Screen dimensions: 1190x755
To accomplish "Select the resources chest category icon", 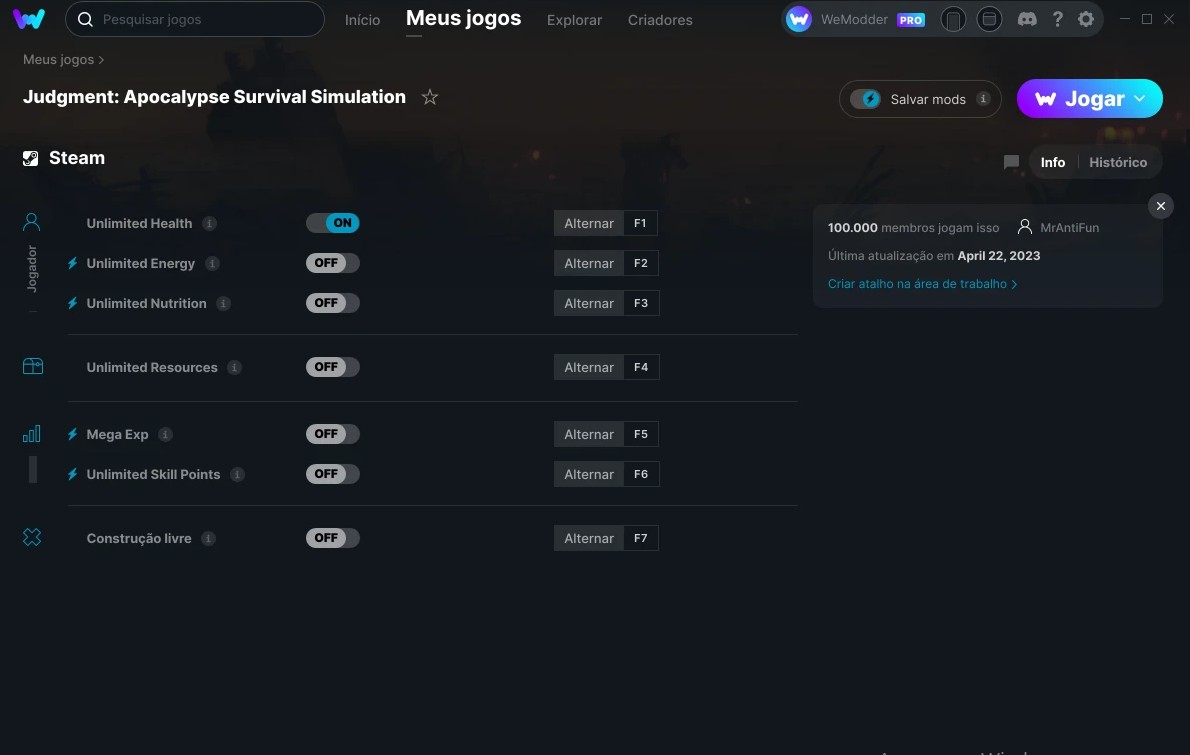I will click(x=33, y=366).
